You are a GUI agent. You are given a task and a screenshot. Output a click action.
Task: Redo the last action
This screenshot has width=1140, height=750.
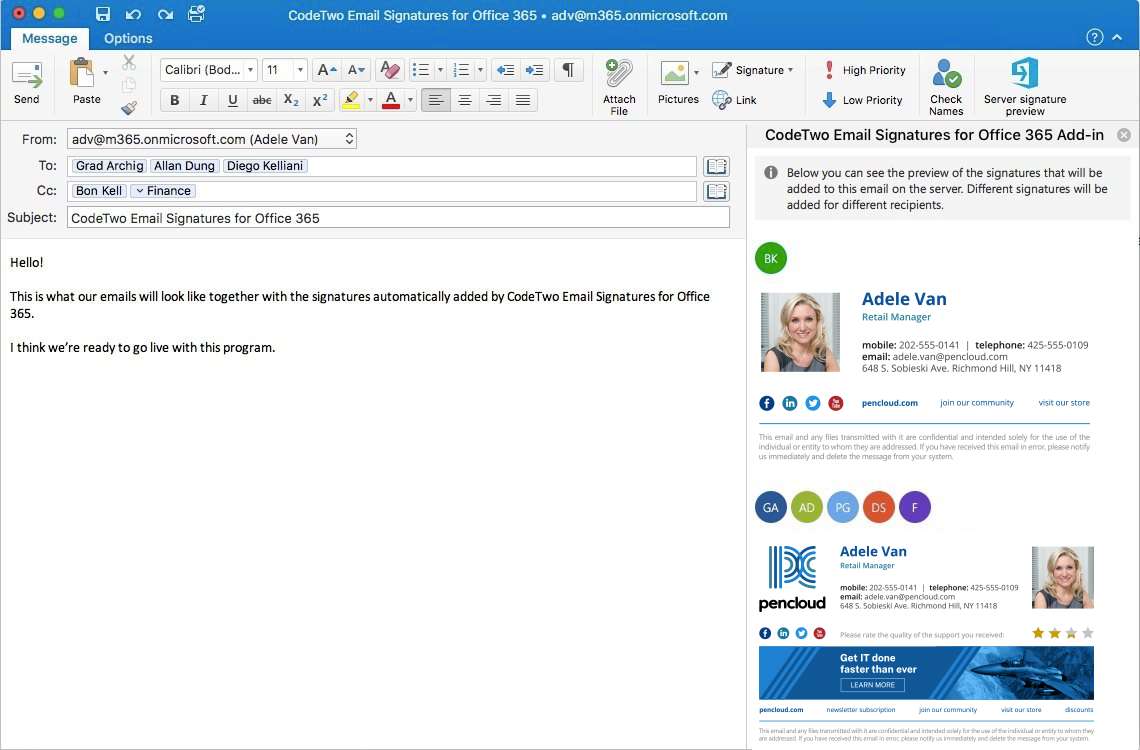coord(165,14)
